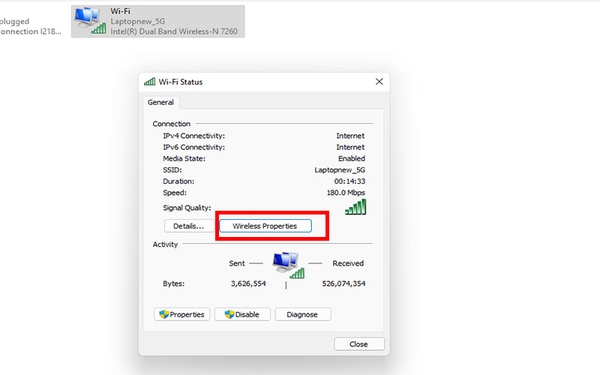
Task: Click the SSID value Laptopnew_5G
Action: 339,170
